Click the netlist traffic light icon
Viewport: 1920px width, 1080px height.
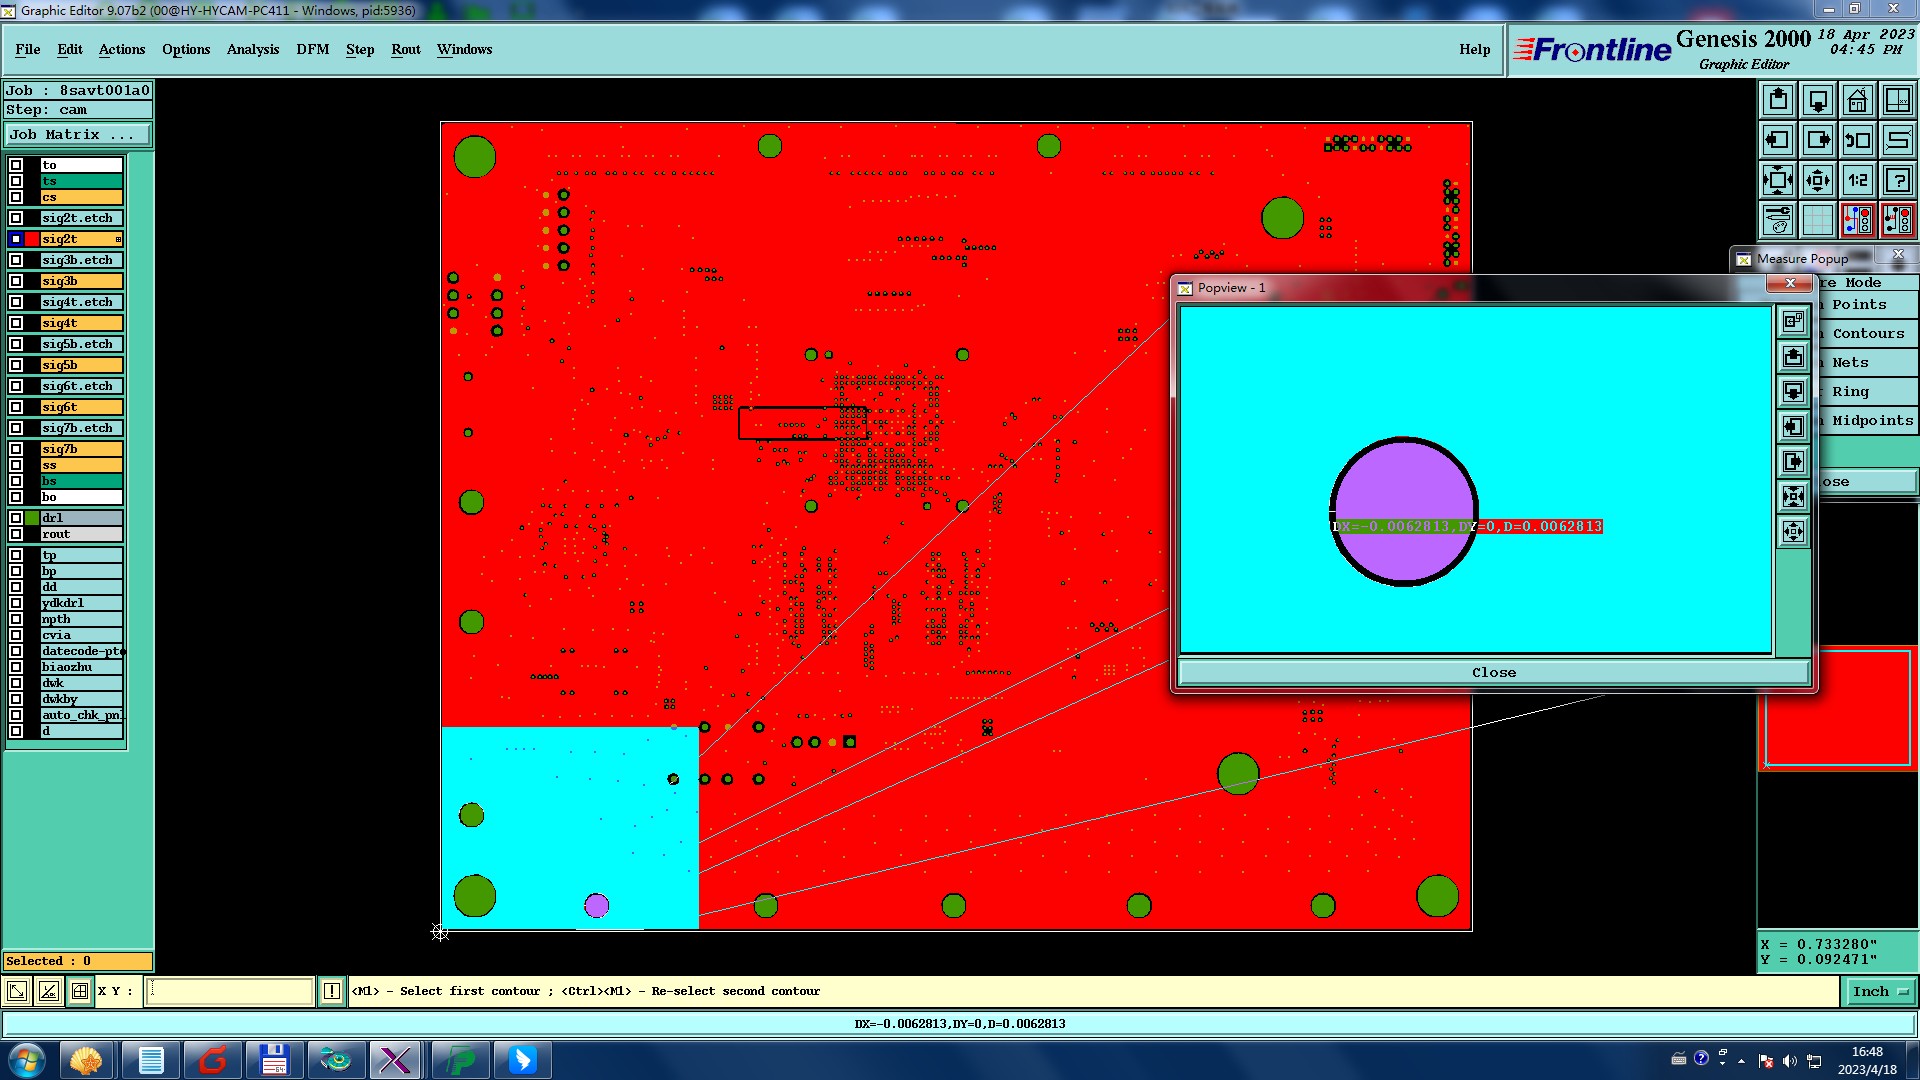1857,220
